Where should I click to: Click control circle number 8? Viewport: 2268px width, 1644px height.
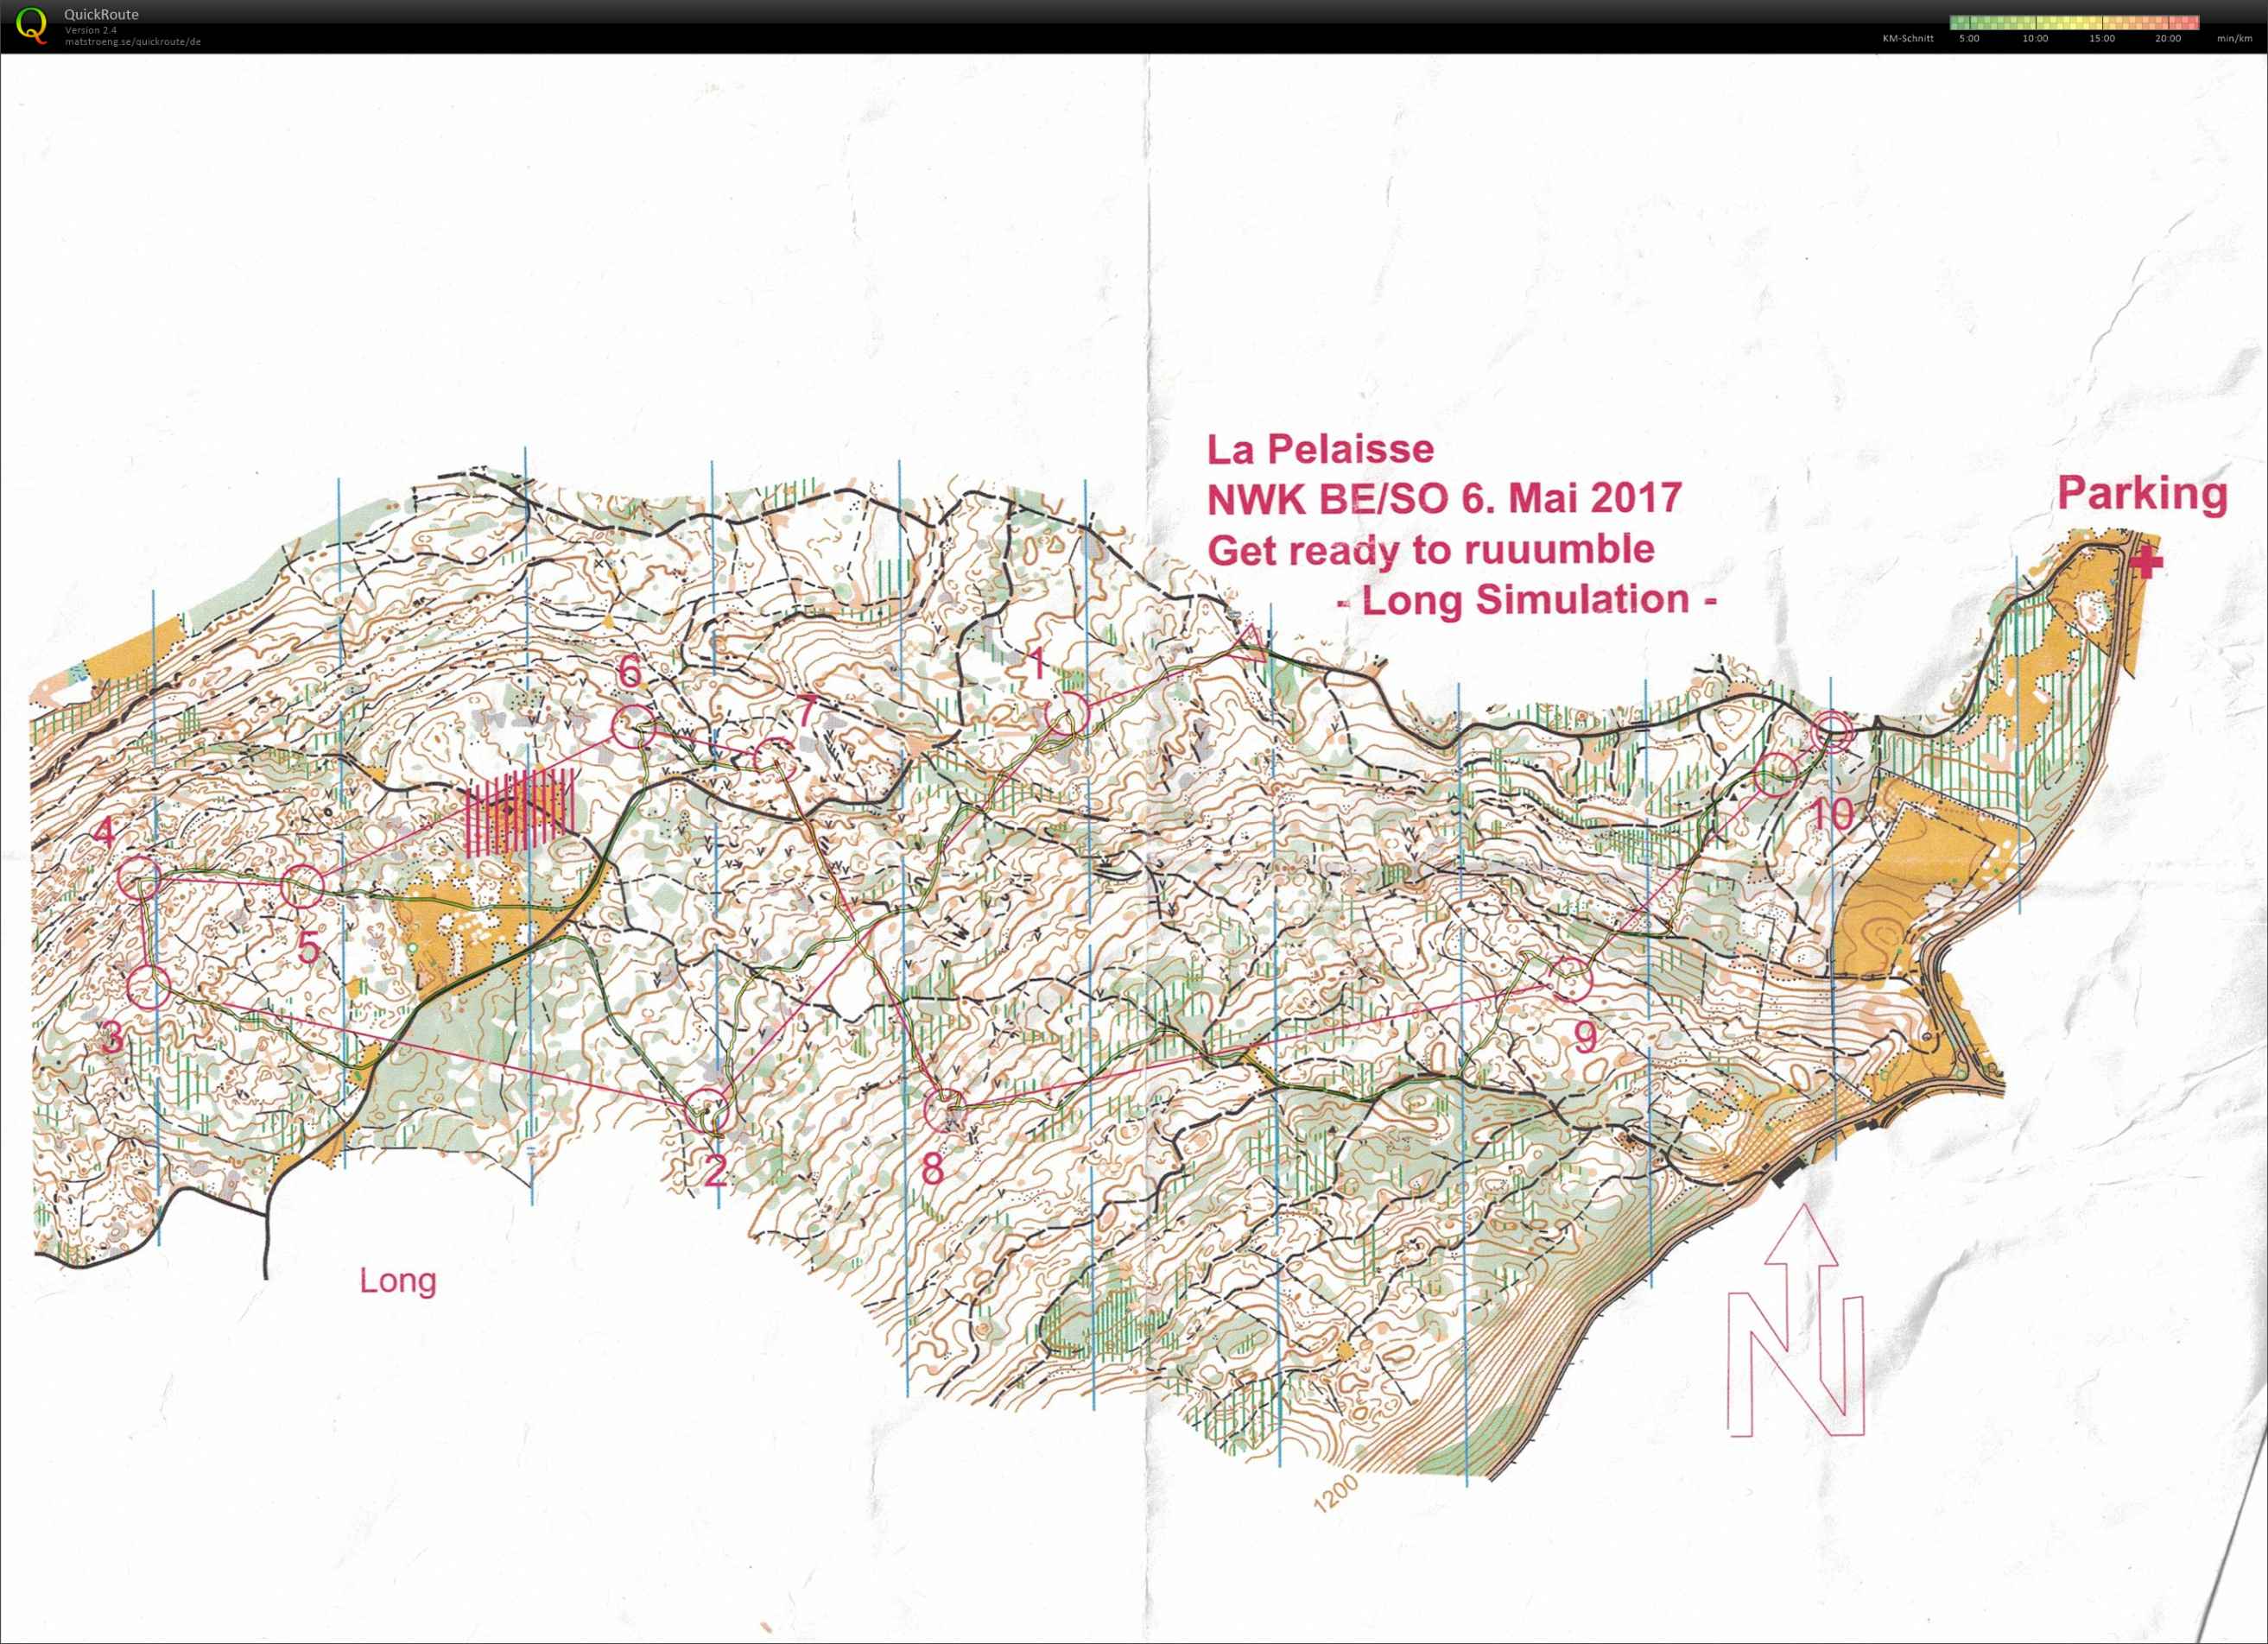pos(944,1111)
